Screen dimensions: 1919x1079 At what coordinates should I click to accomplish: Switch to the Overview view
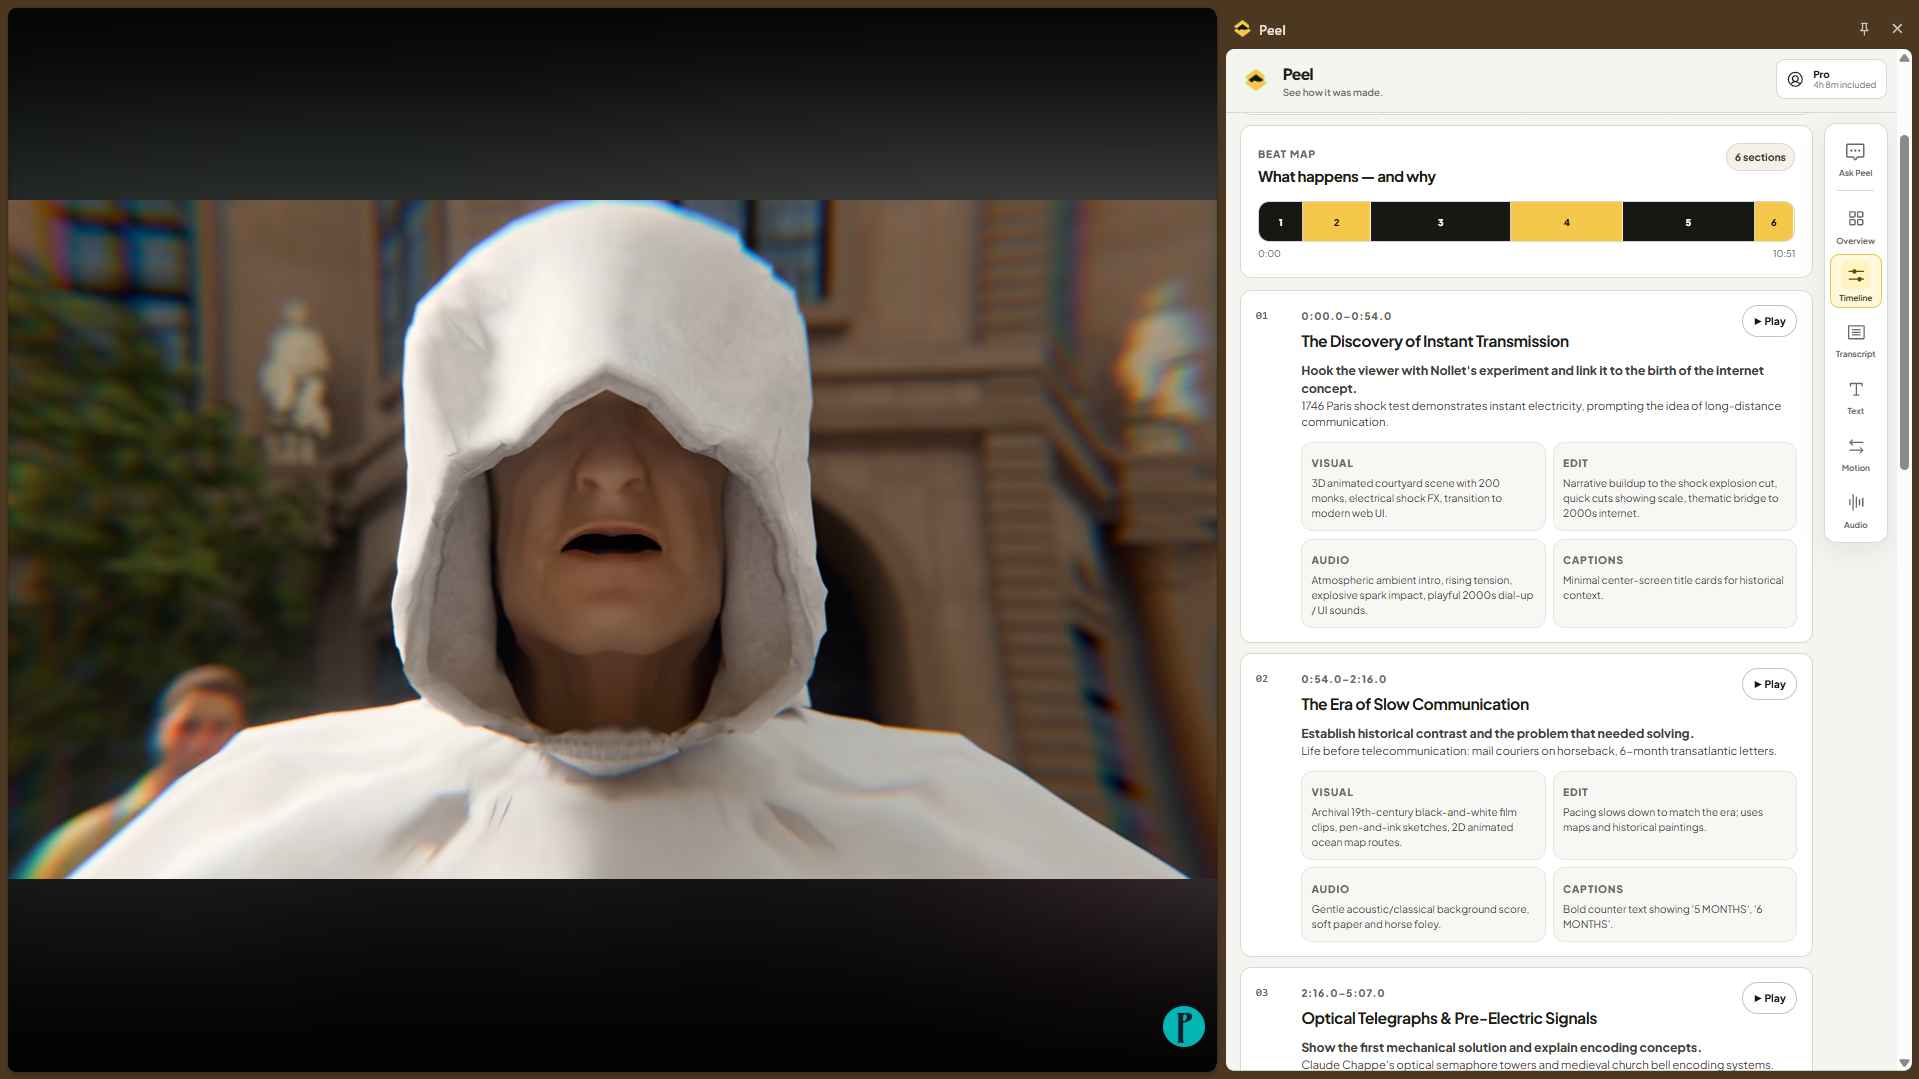1855,227
